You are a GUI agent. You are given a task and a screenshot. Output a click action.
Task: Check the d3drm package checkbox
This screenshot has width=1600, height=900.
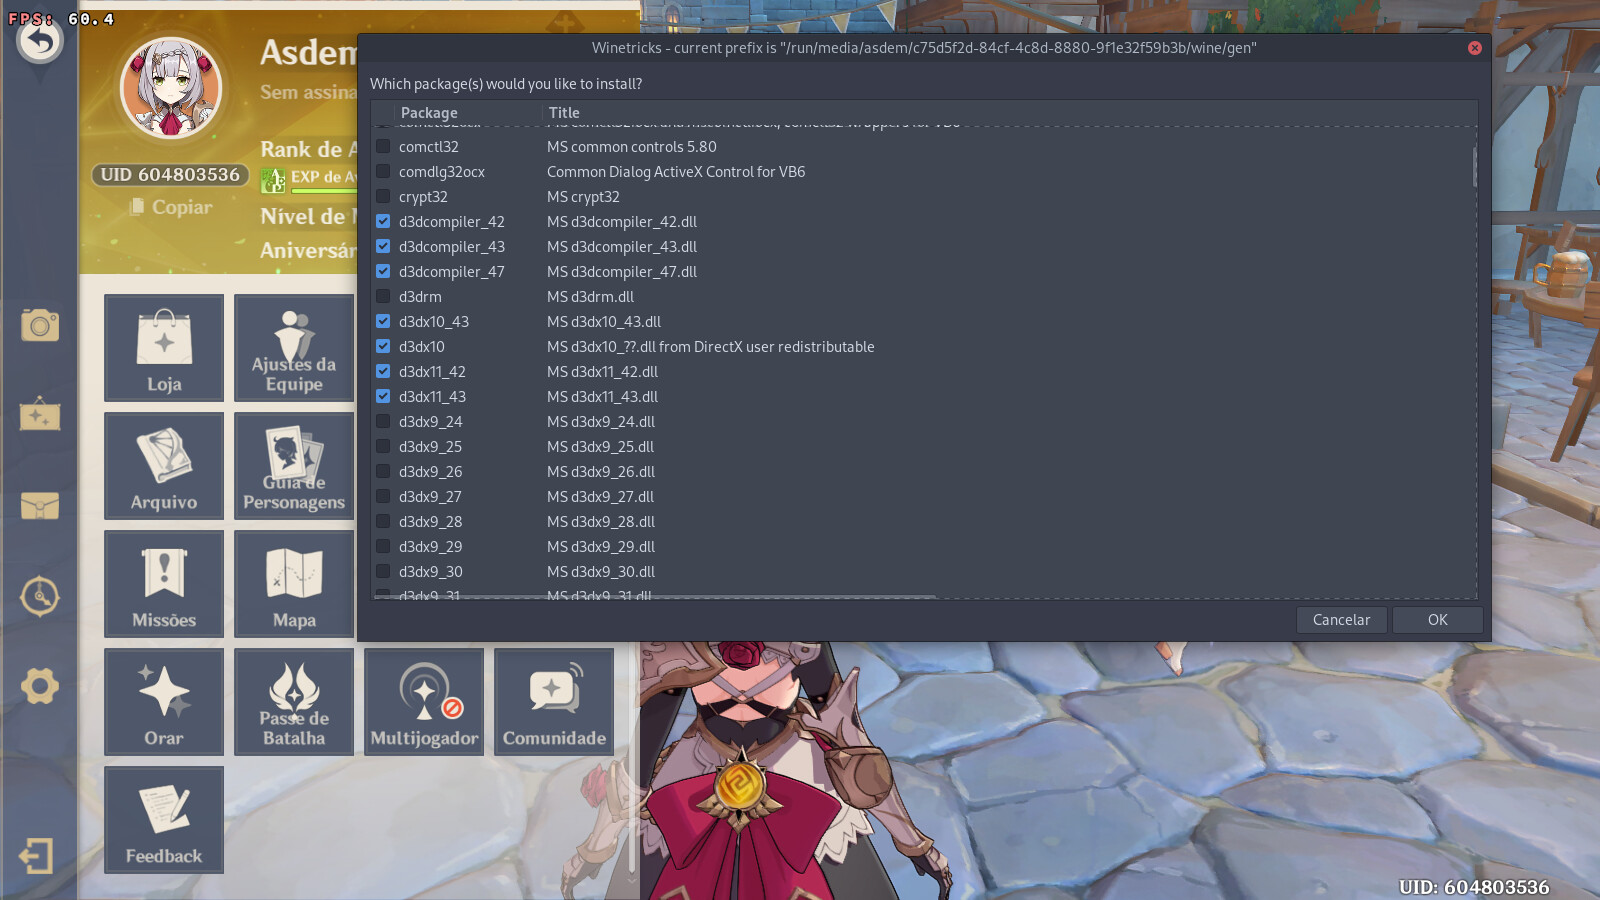(x=383, y=296)
